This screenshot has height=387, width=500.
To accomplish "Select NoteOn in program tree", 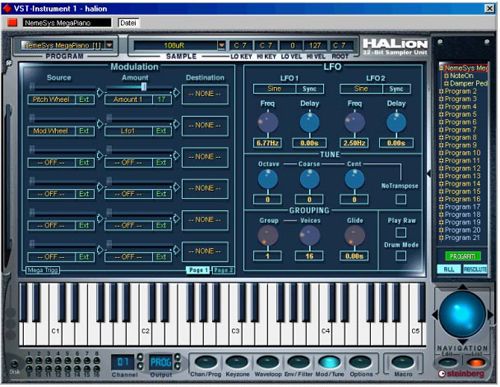I will (461, 76).
